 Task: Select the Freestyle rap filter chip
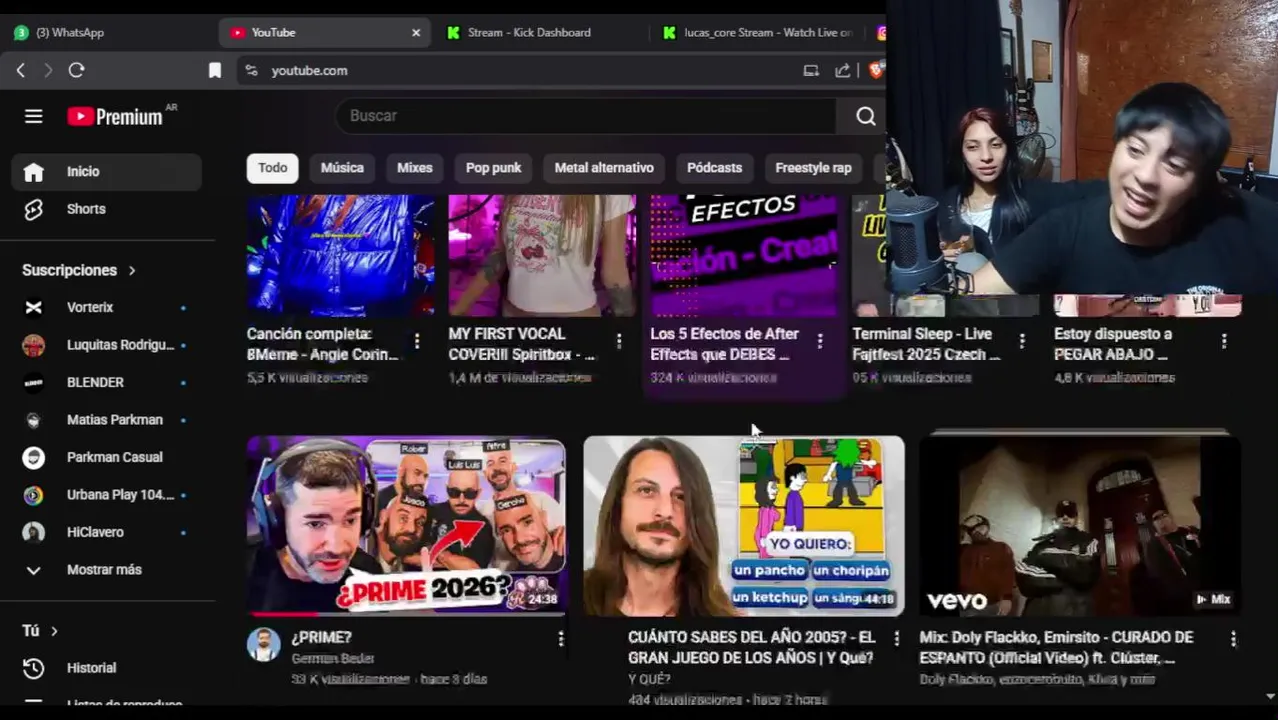pyautogui.click(x=813, y=168)
